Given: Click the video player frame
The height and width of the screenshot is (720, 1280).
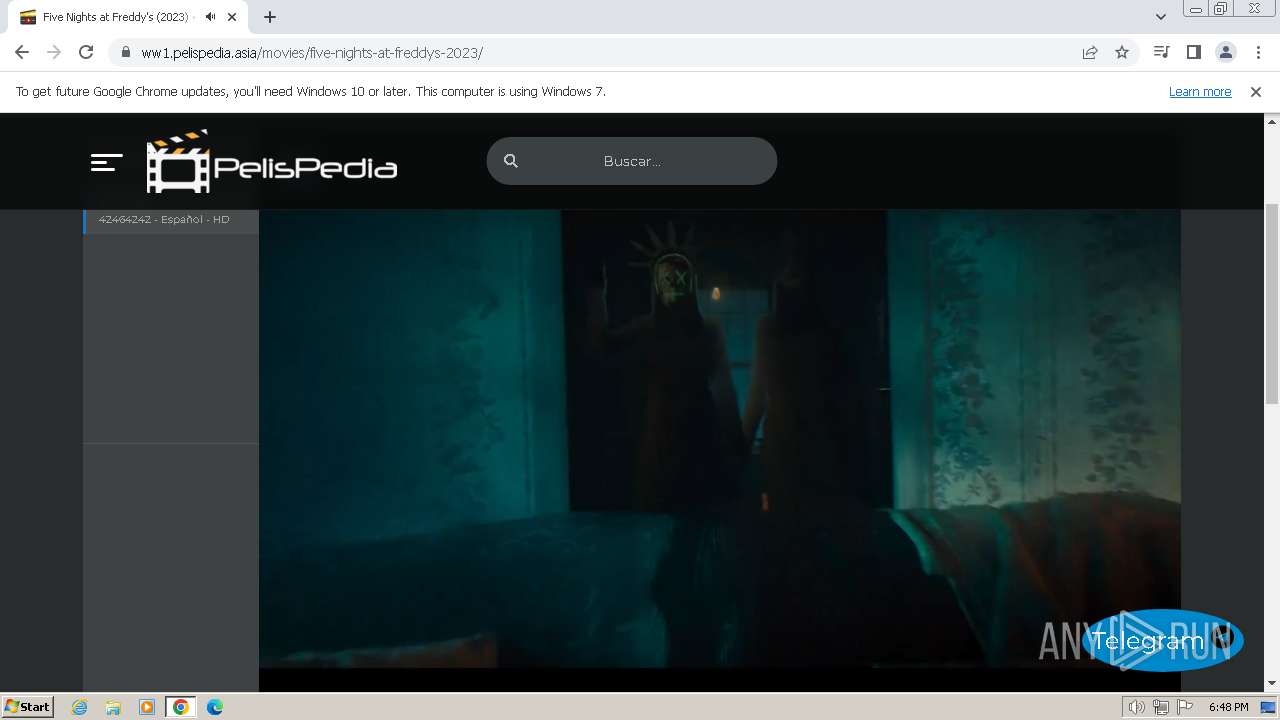Looking at the screenshot, I should click(x=720, y=440).
